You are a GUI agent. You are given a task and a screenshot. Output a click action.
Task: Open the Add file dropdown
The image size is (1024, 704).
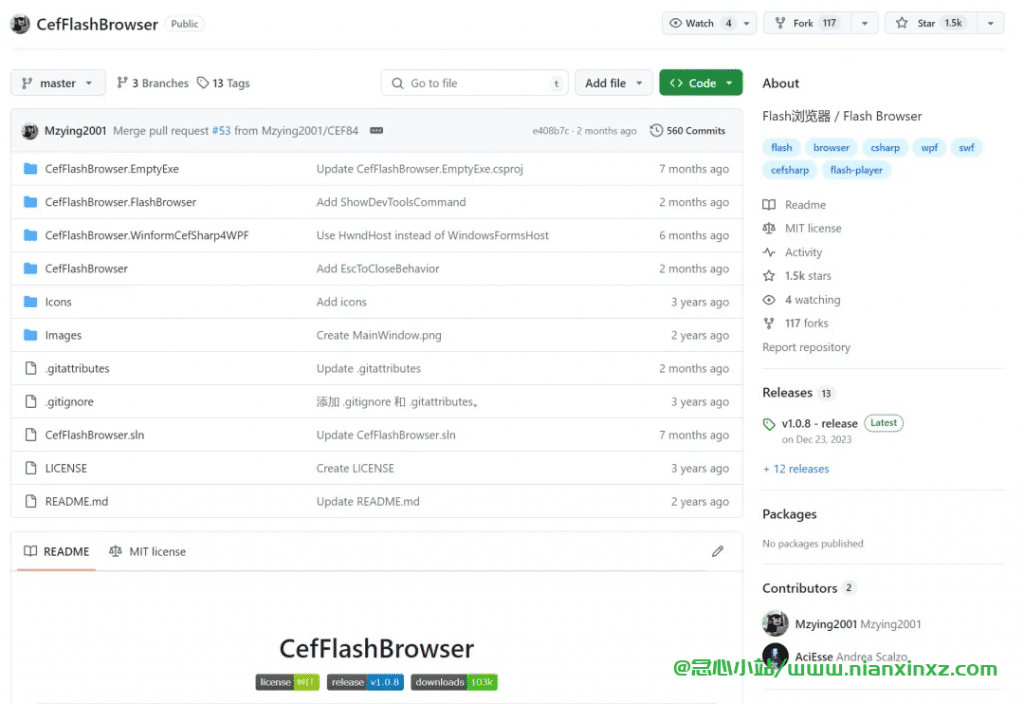click(x=613, y=83)
